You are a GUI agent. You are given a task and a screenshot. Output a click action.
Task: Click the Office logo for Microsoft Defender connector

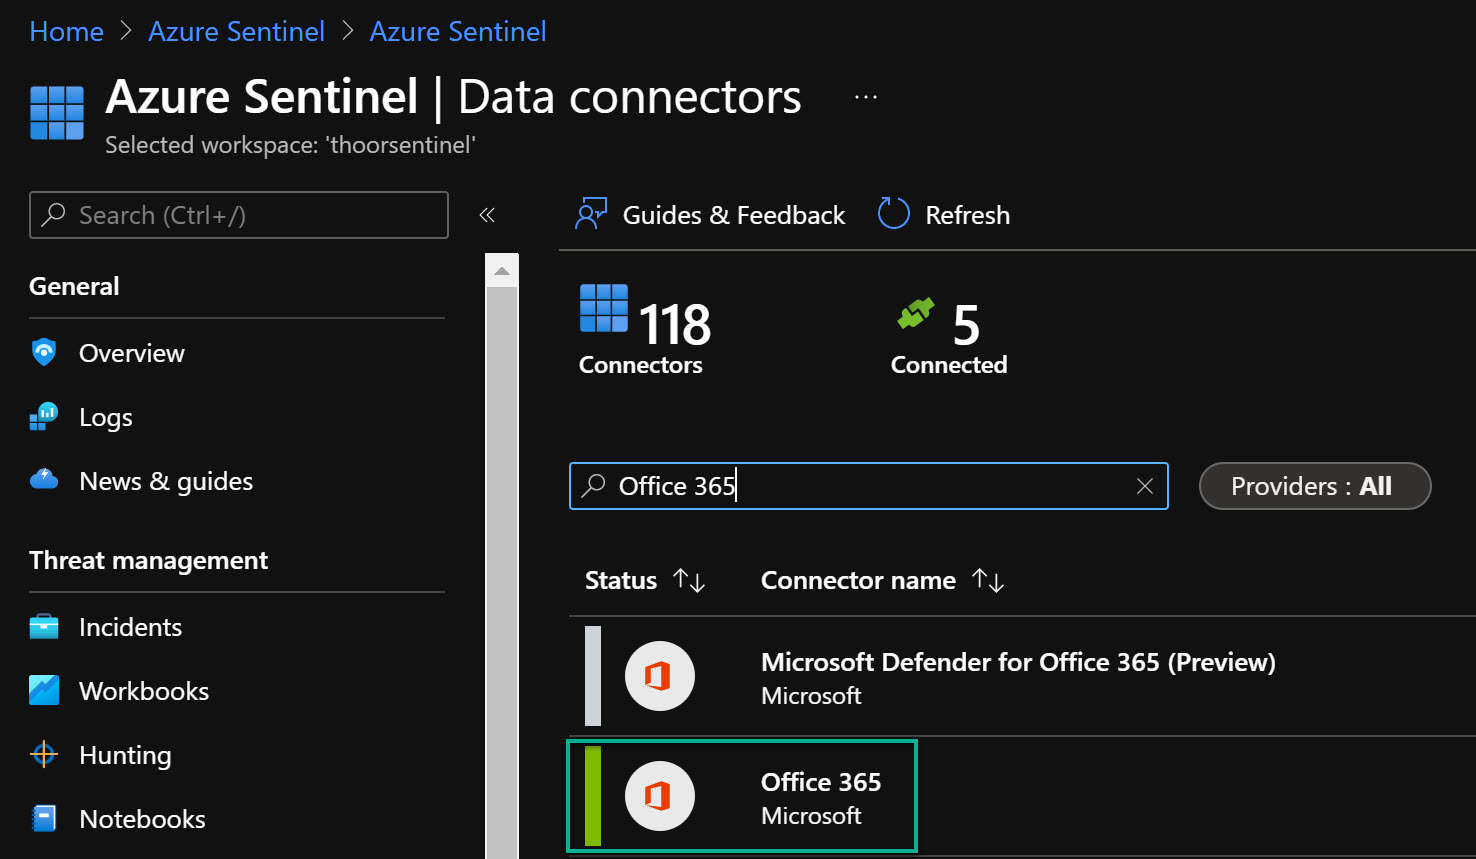tap(660, 676)
